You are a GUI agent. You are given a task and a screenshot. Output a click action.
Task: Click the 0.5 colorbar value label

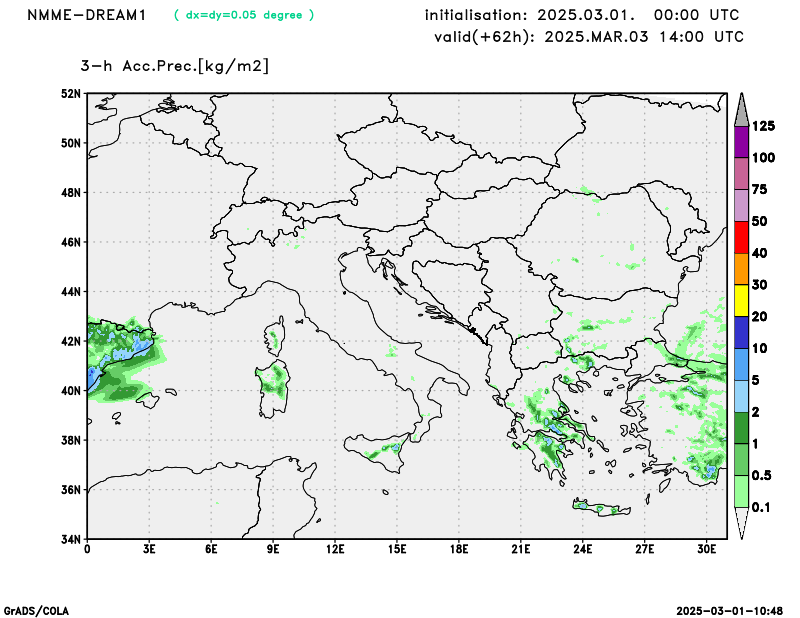(x=761, y=476)
